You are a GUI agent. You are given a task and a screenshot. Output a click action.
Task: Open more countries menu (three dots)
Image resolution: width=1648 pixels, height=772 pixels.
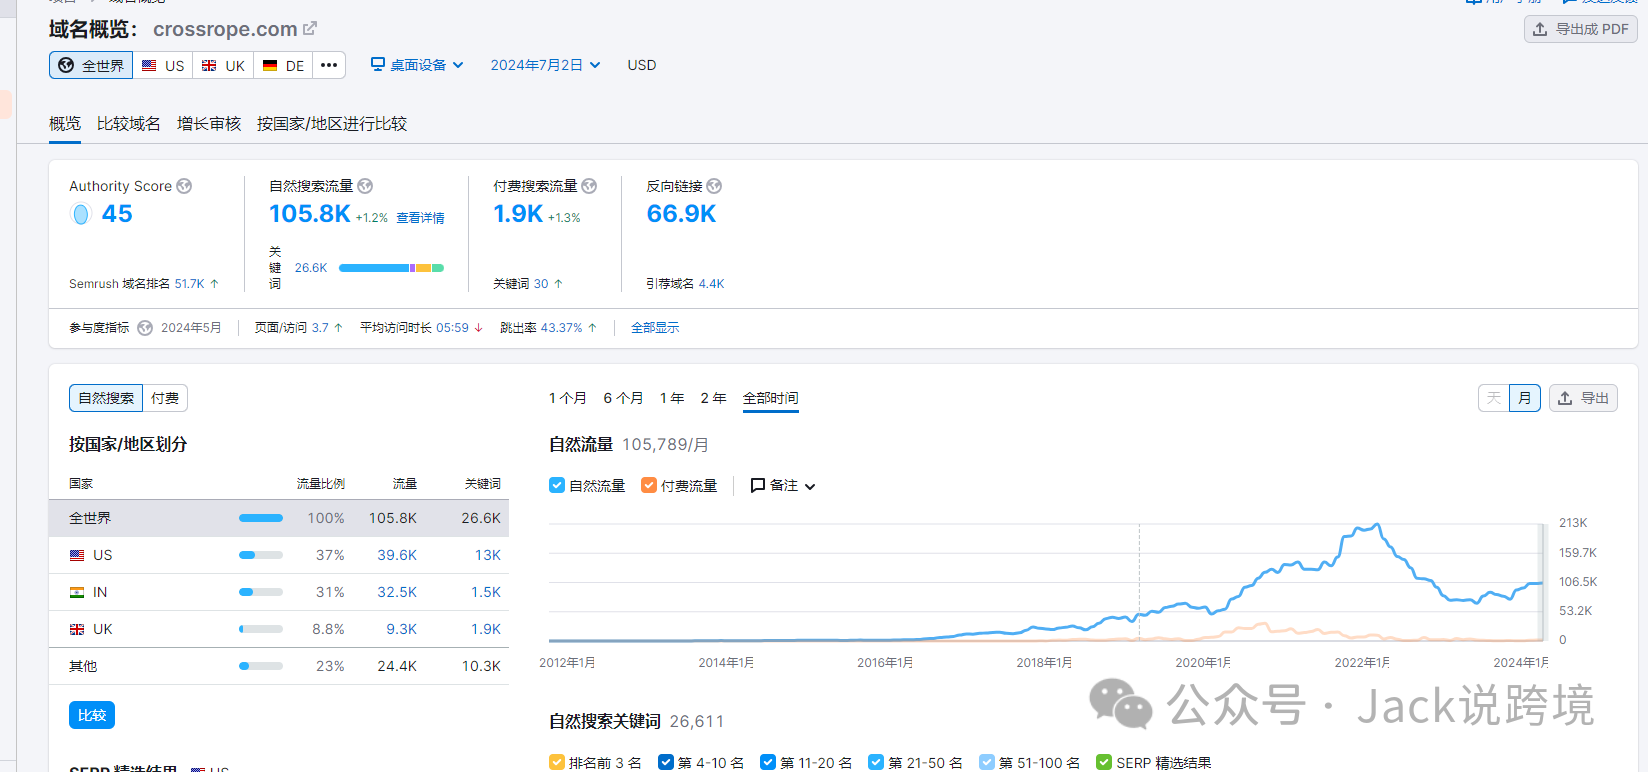(x=329, y=65)
